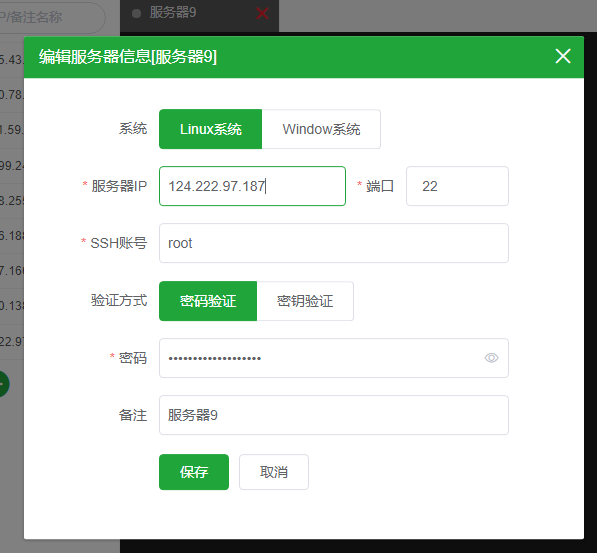Click the 端口 input field showing 22
597x553 pixels.
[457, 186]
